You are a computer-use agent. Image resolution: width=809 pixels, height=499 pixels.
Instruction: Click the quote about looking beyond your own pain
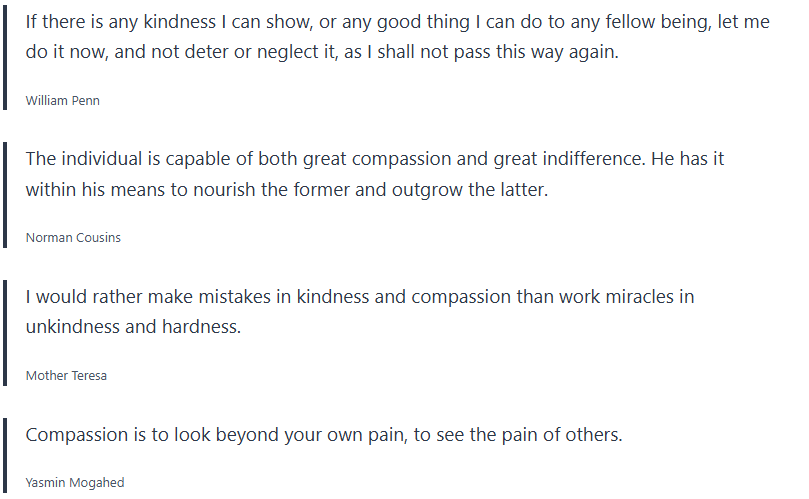324,435
